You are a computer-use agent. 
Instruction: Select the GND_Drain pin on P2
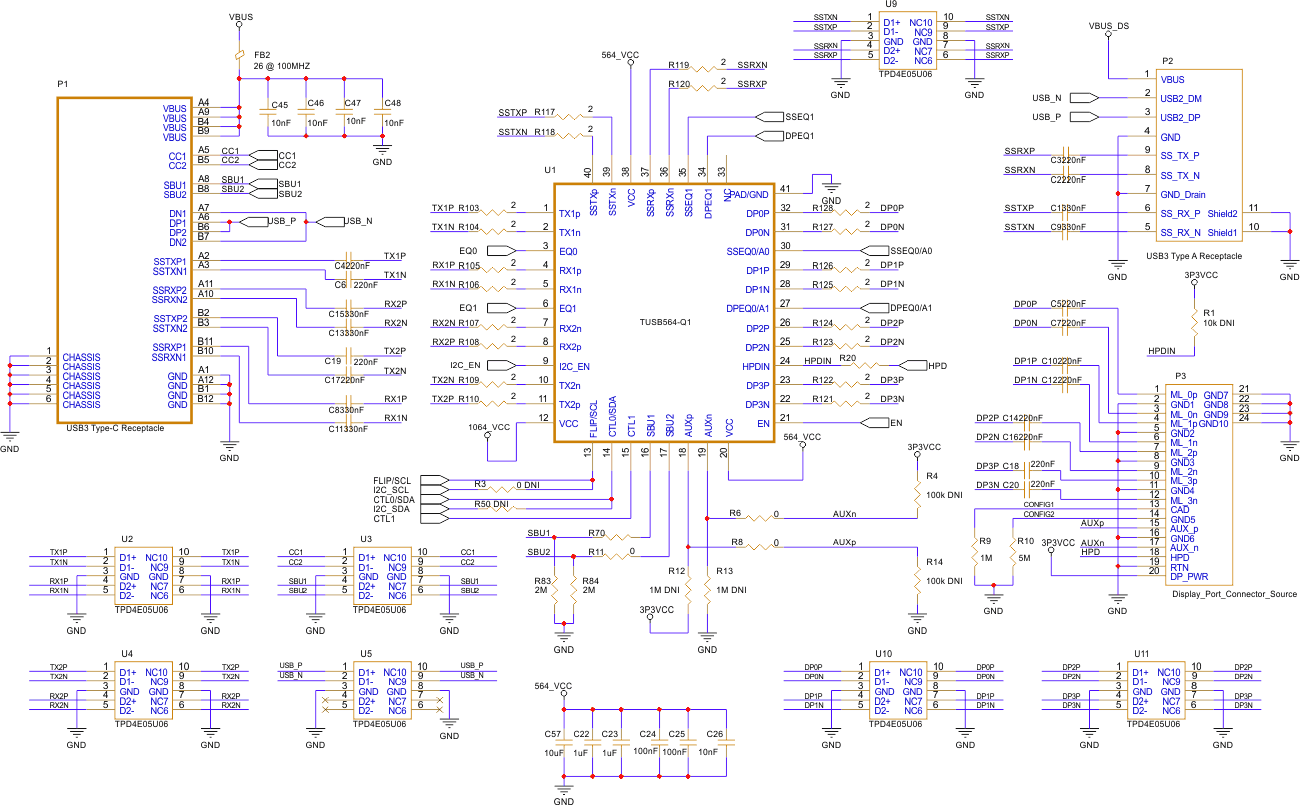coord(1184,194)
